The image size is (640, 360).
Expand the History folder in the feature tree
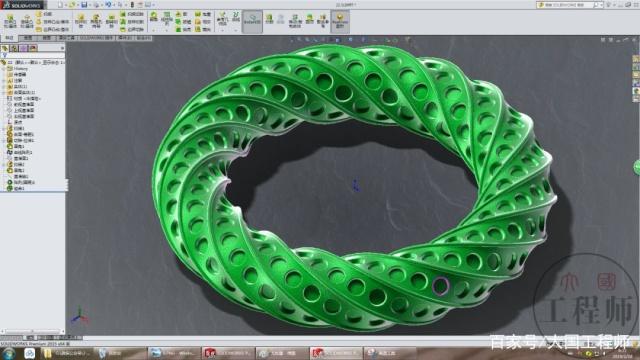4,69
